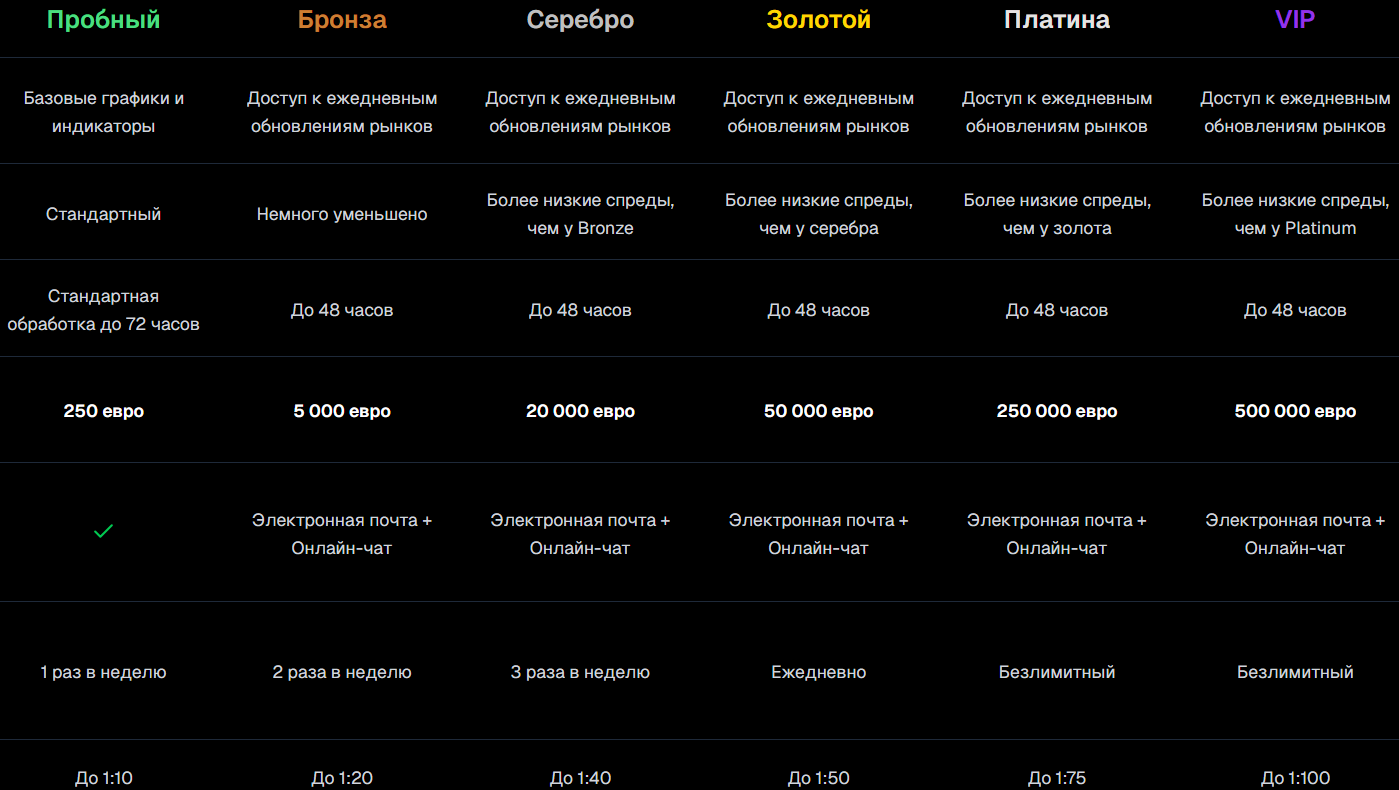Screen dimensions: 1399x790
Task: Click Ежедневно under the Золотой column
Action: click(818, 672)
